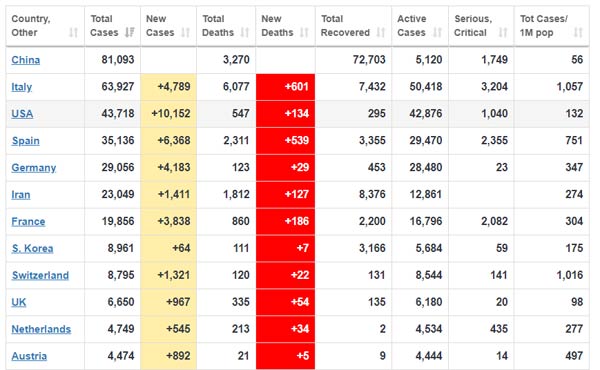Select the Switzerland link
Image resolution: width=600 pixels, height=370 pixels.
[x=40, y=275]
